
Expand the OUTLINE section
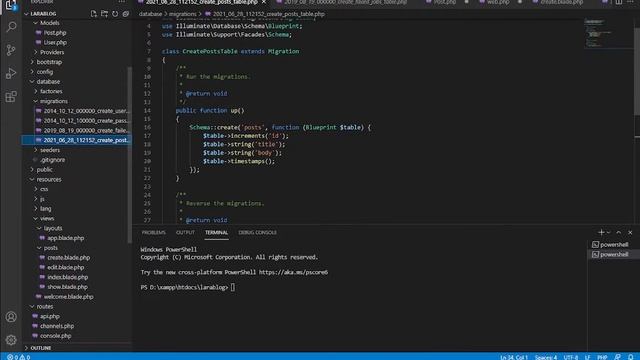[x=40, y=348]
